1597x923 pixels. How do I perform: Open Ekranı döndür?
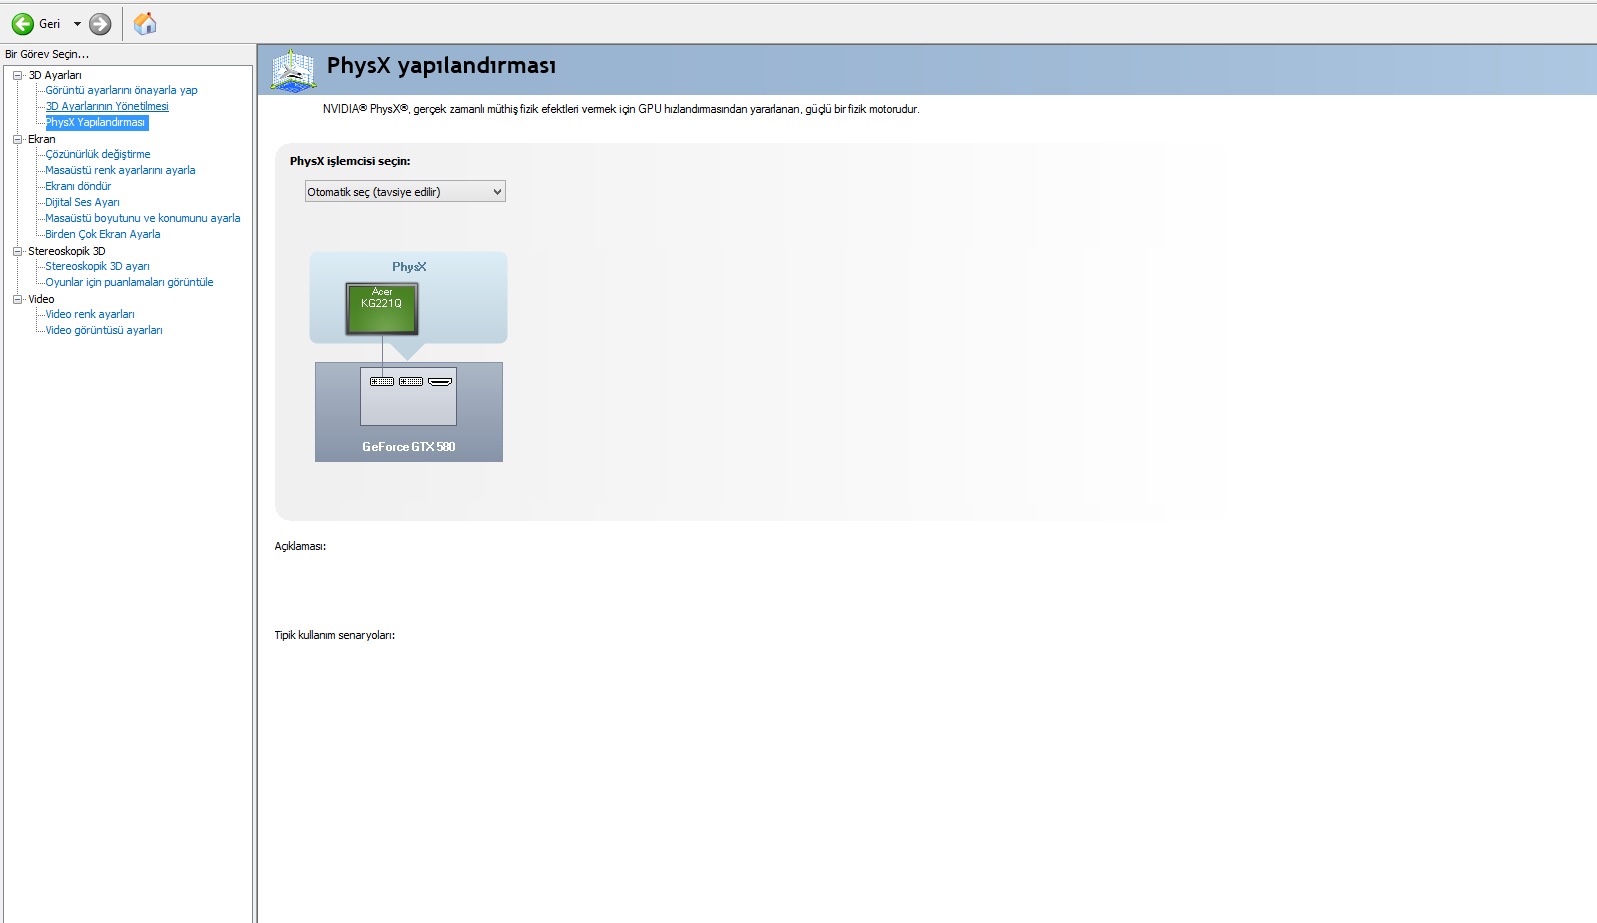(78, 186)
